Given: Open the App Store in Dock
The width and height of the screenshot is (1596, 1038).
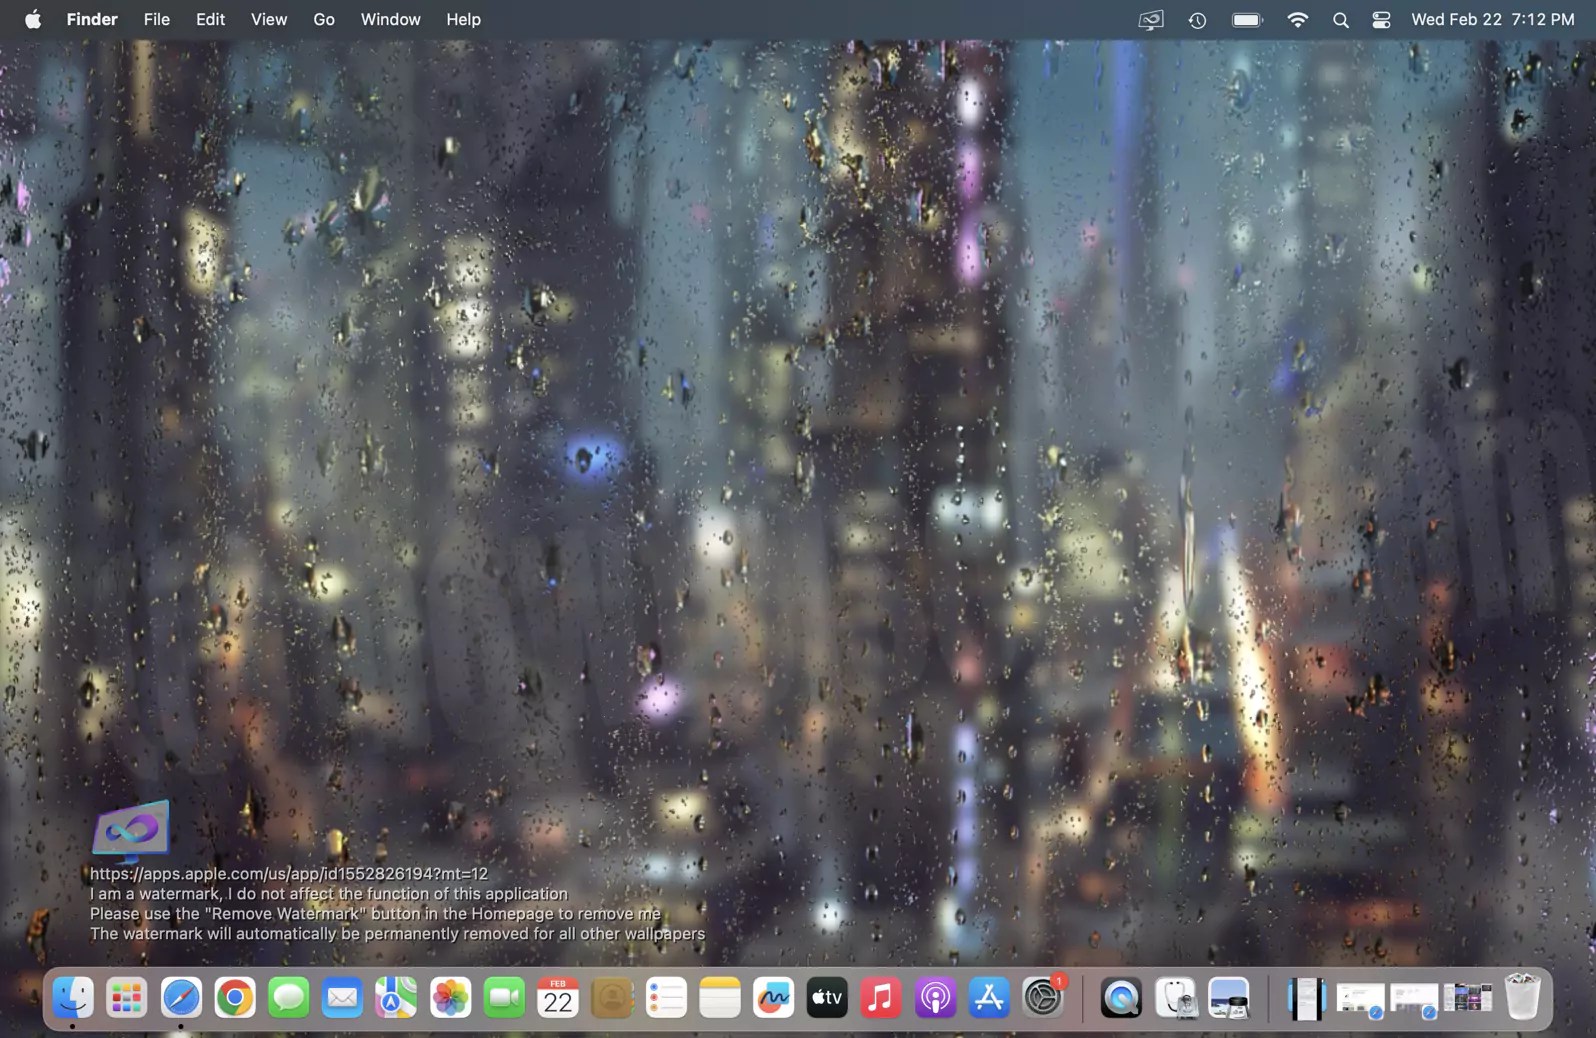Looking at the screenshot, I should [989, 998].
